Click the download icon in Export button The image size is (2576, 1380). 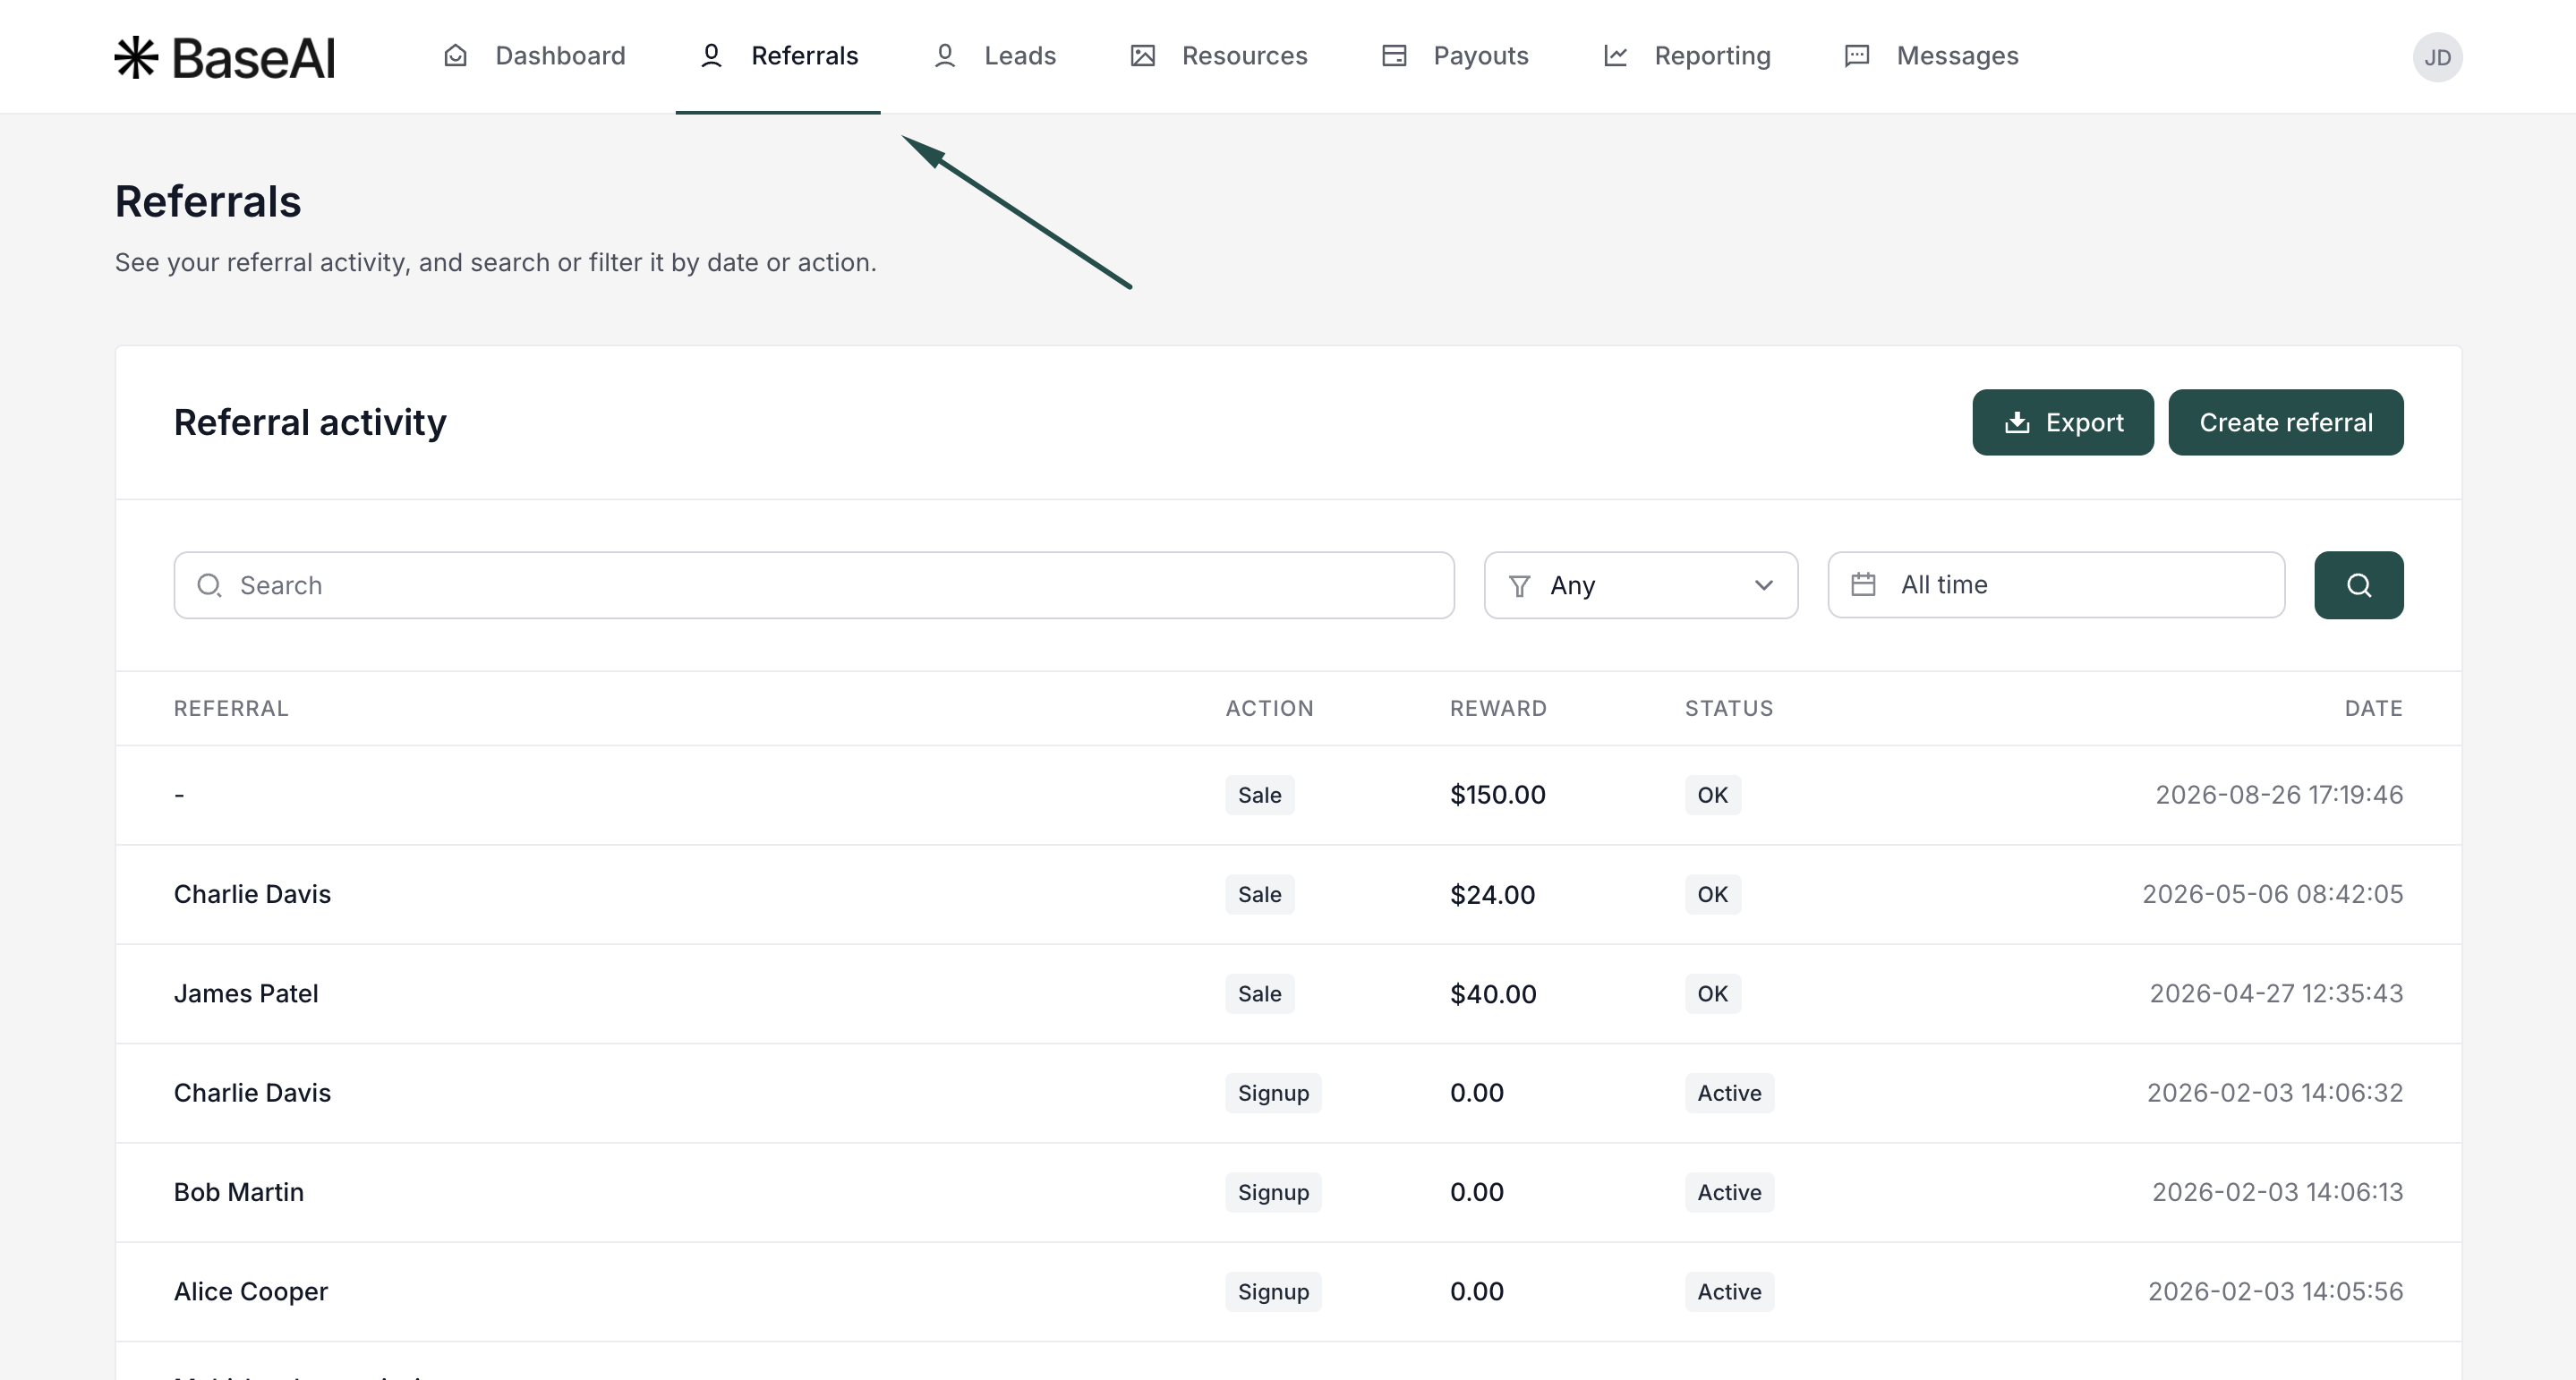point(2017,423)
